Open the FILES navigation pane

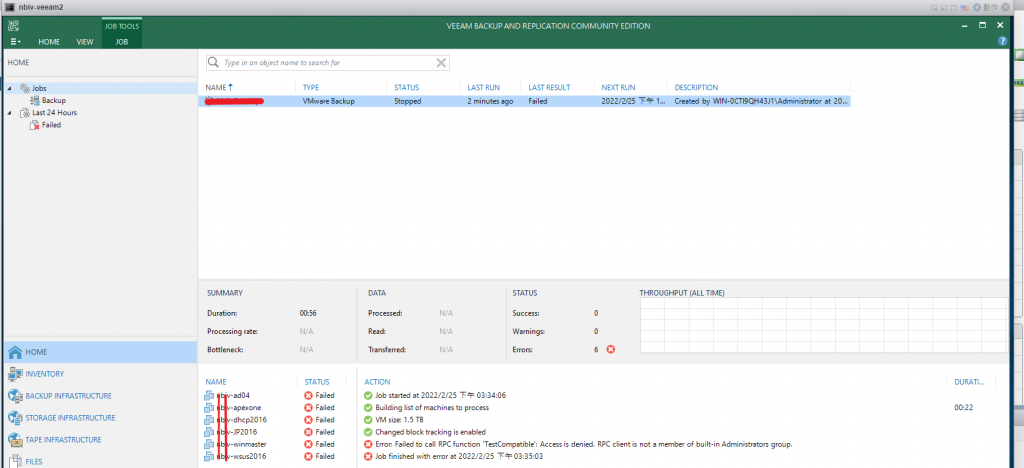(x=99, y=461)
